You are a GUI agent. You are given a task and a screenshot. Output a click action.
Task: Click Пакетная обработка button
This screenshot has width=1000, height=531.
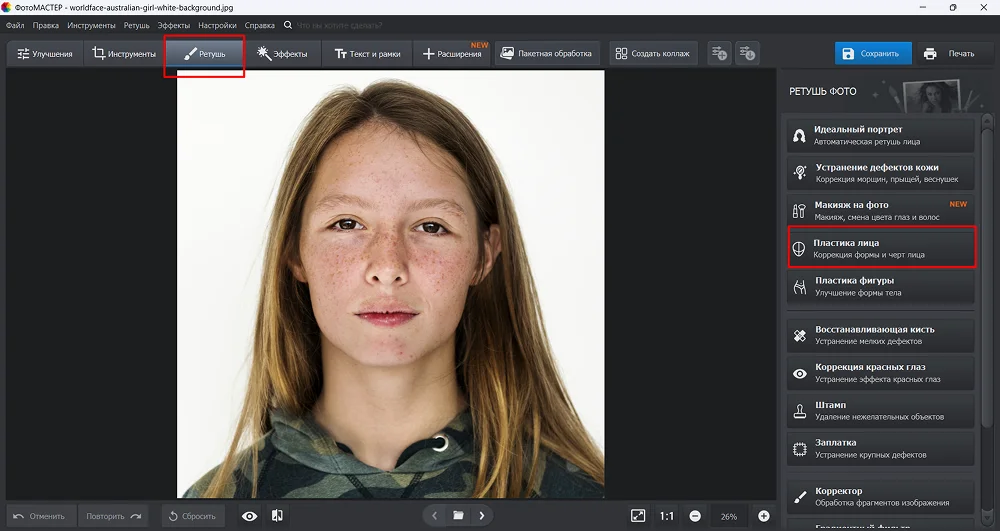pos(547,54)
